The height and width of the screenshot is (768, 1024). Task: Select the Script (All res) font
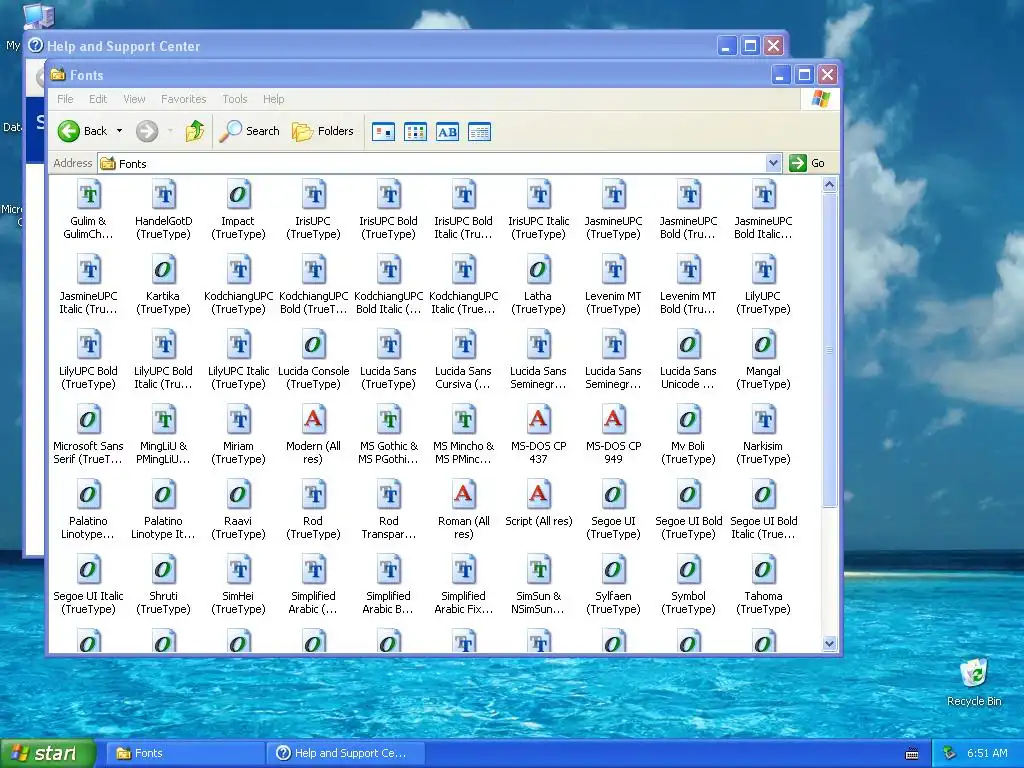(538, 503)
